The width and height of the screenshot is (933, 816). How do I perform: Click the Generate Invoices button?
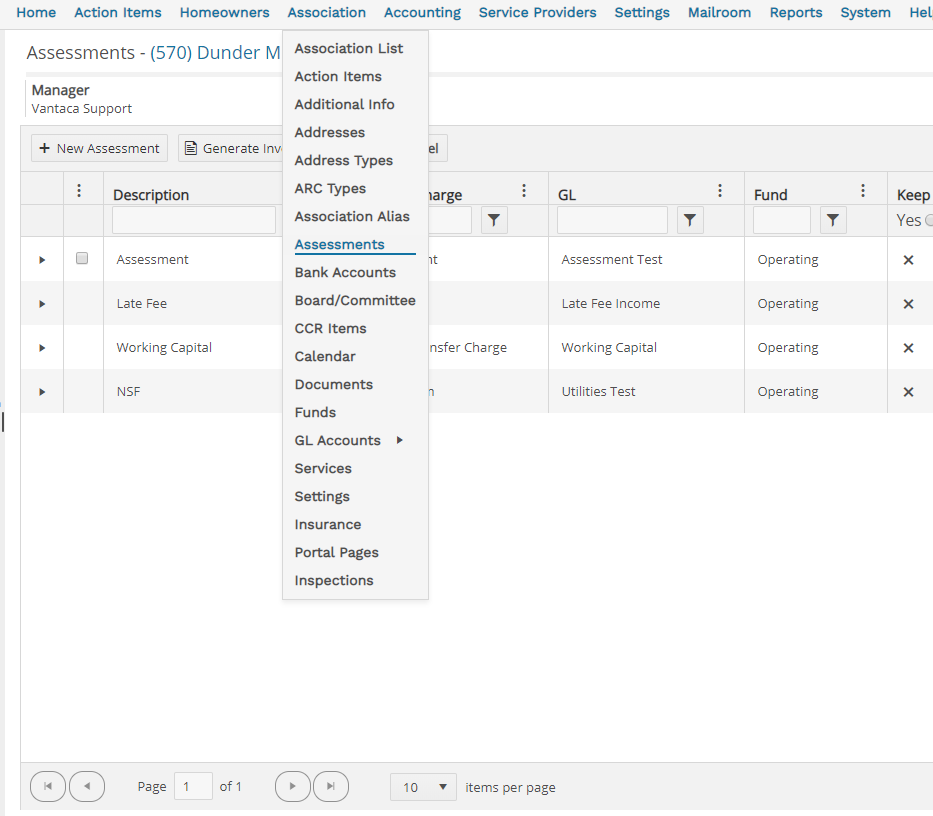(231, 148)
